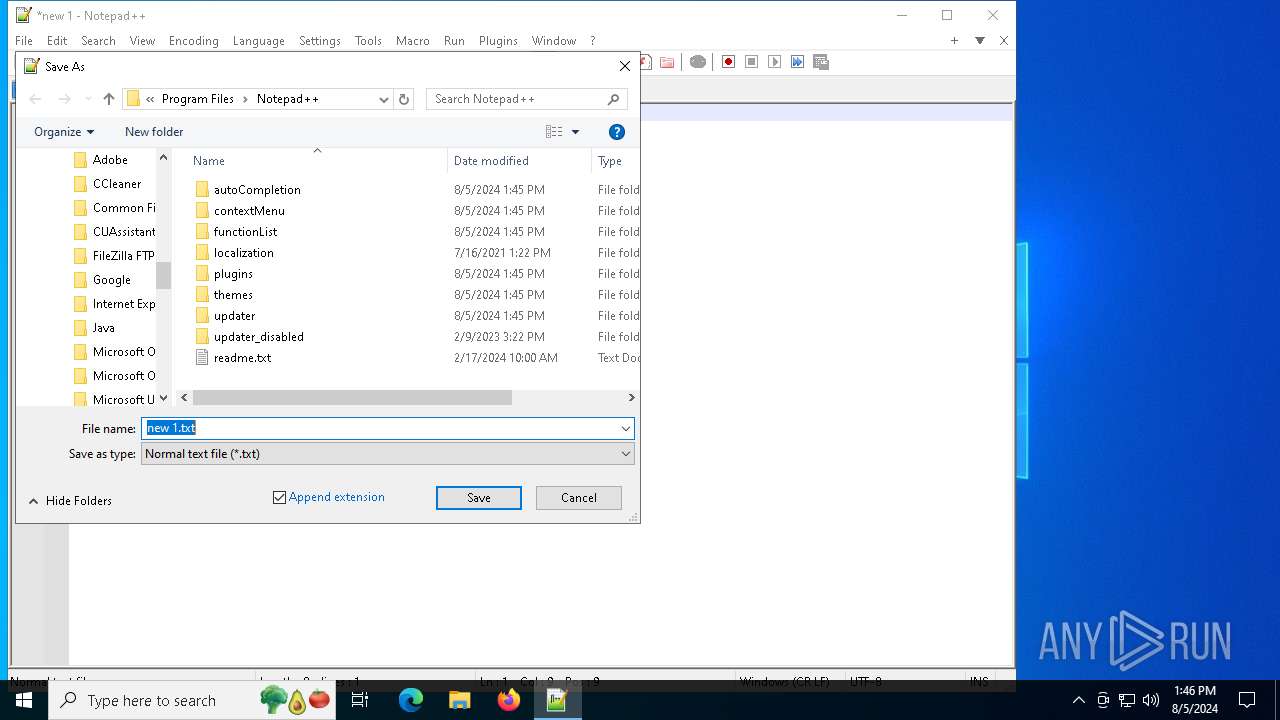Select Google in the folder tree
The image size is (1280, 720).
[x=112, y=280]
